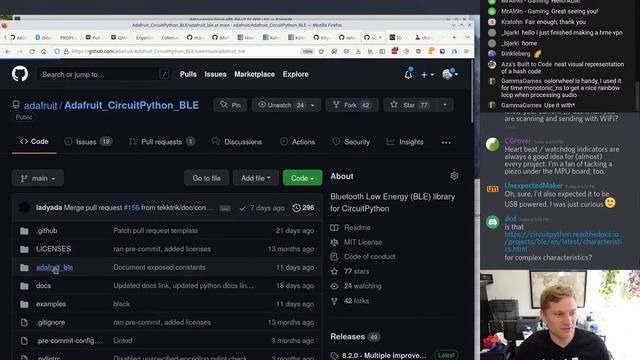Open the Patch pull request template commit
Image resolution: width=640 pixels, height=360 pixels.
(x=155, y=231)
